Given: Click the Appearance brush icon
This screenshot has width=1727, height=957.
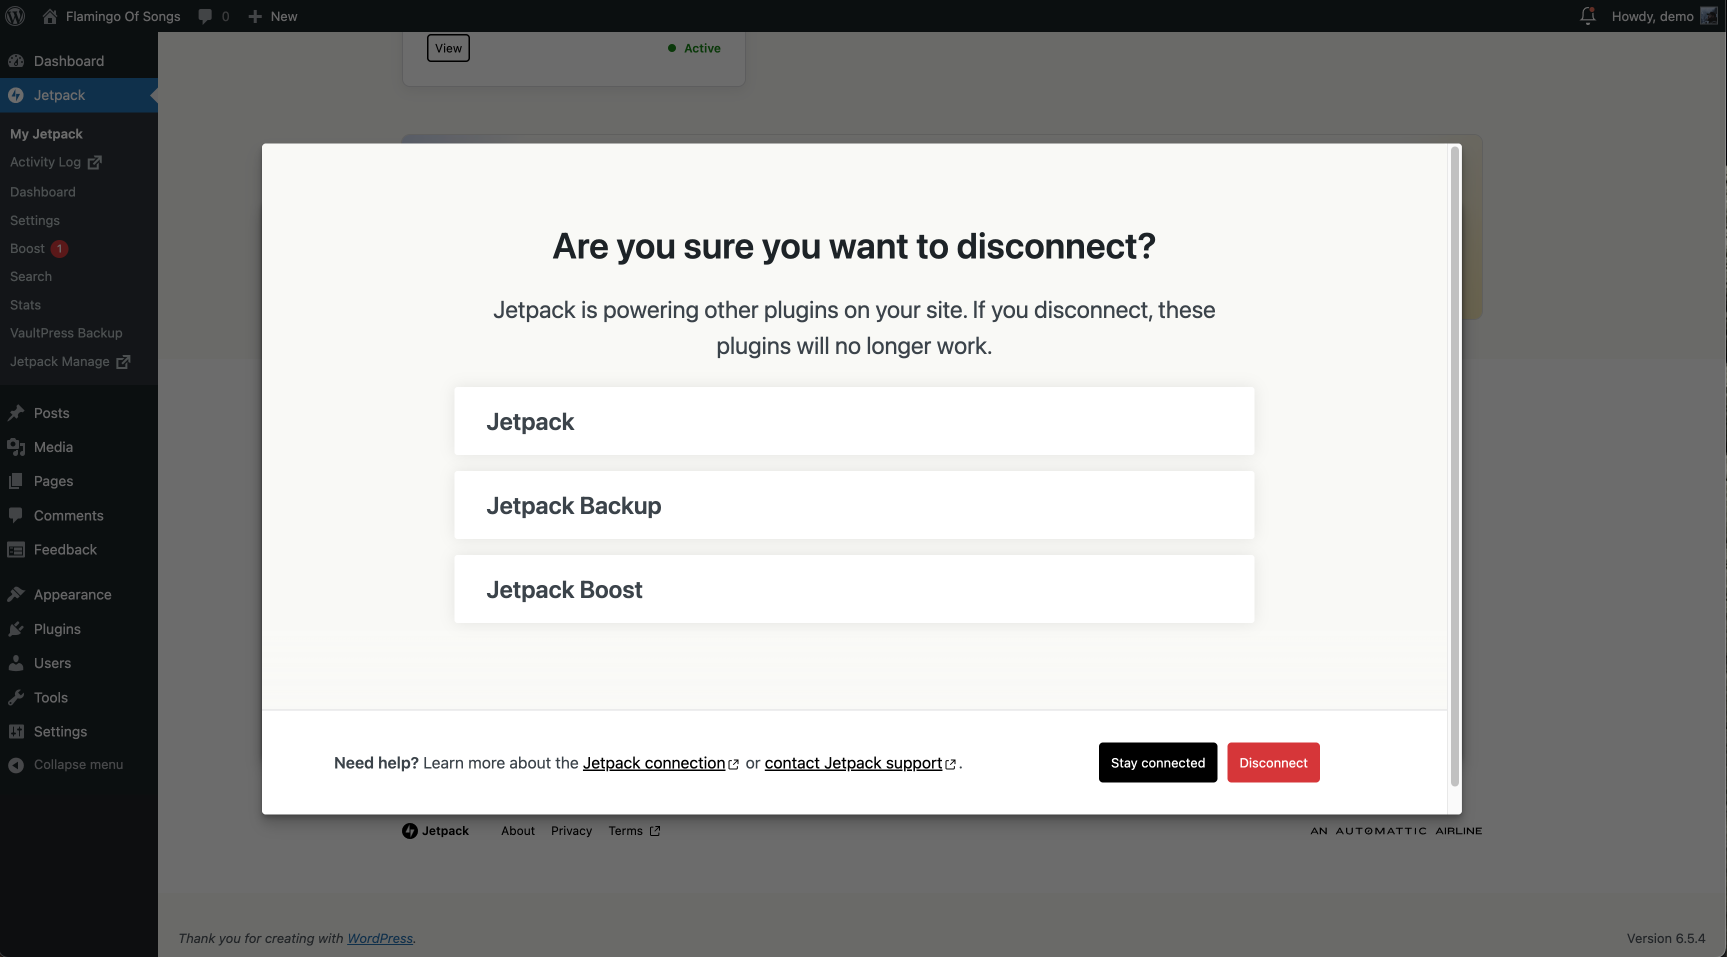Looking at the screenshot, I should (x=16, y=595).
